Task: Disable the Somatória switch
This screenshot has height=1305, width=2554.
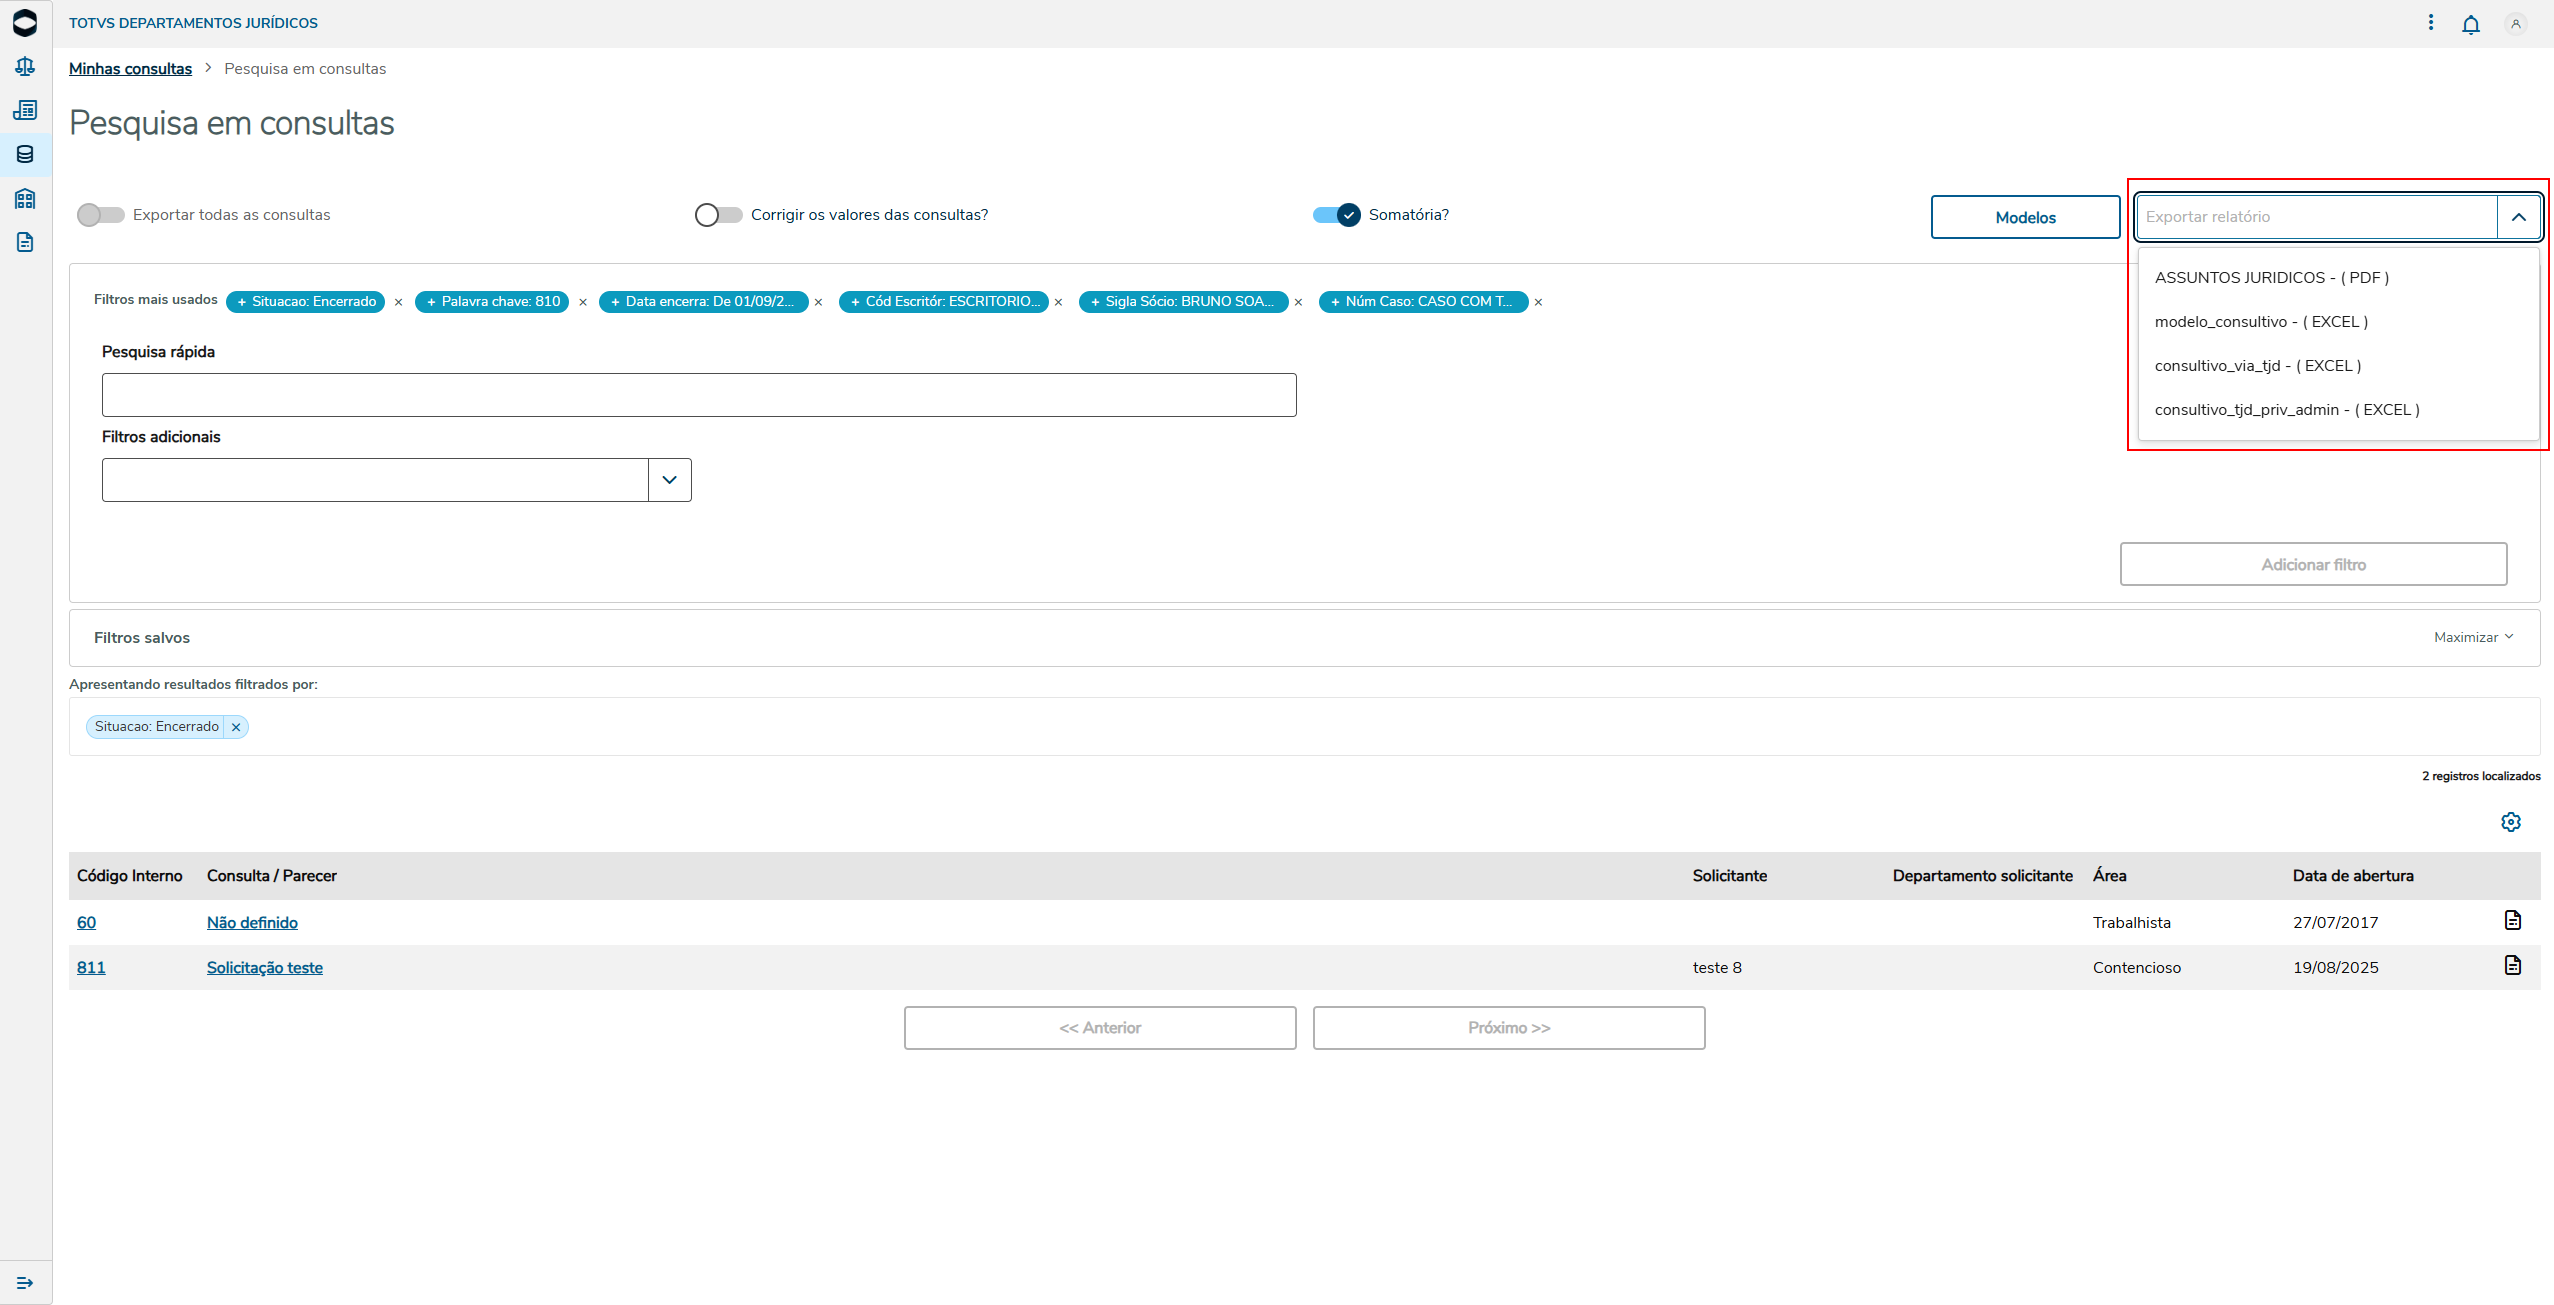Action: coord(1337,215)
